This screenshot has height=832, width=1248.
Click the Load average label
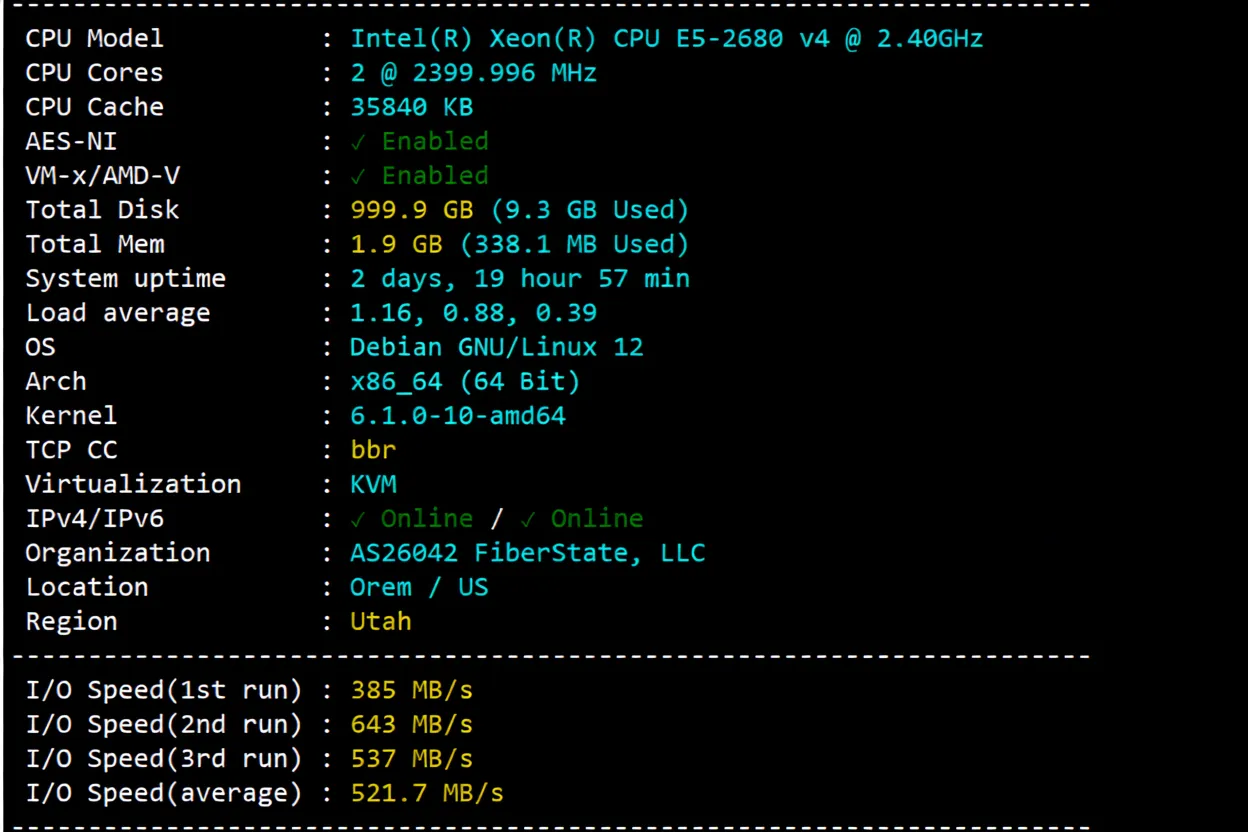tap(117, 313)
